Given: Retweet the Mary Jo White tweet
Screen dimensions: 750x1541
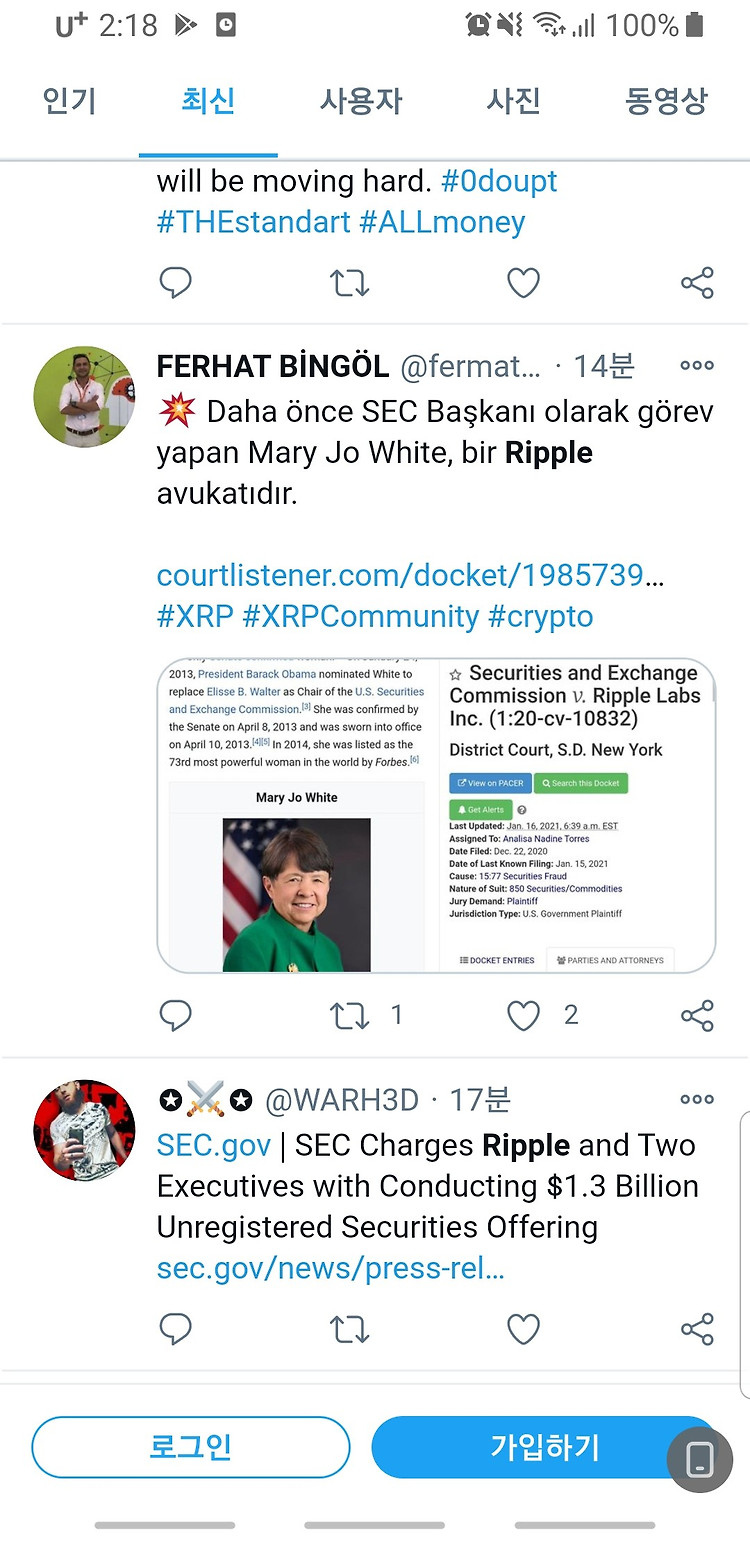Looking at the screenshot, I should tap(349, 1016).
